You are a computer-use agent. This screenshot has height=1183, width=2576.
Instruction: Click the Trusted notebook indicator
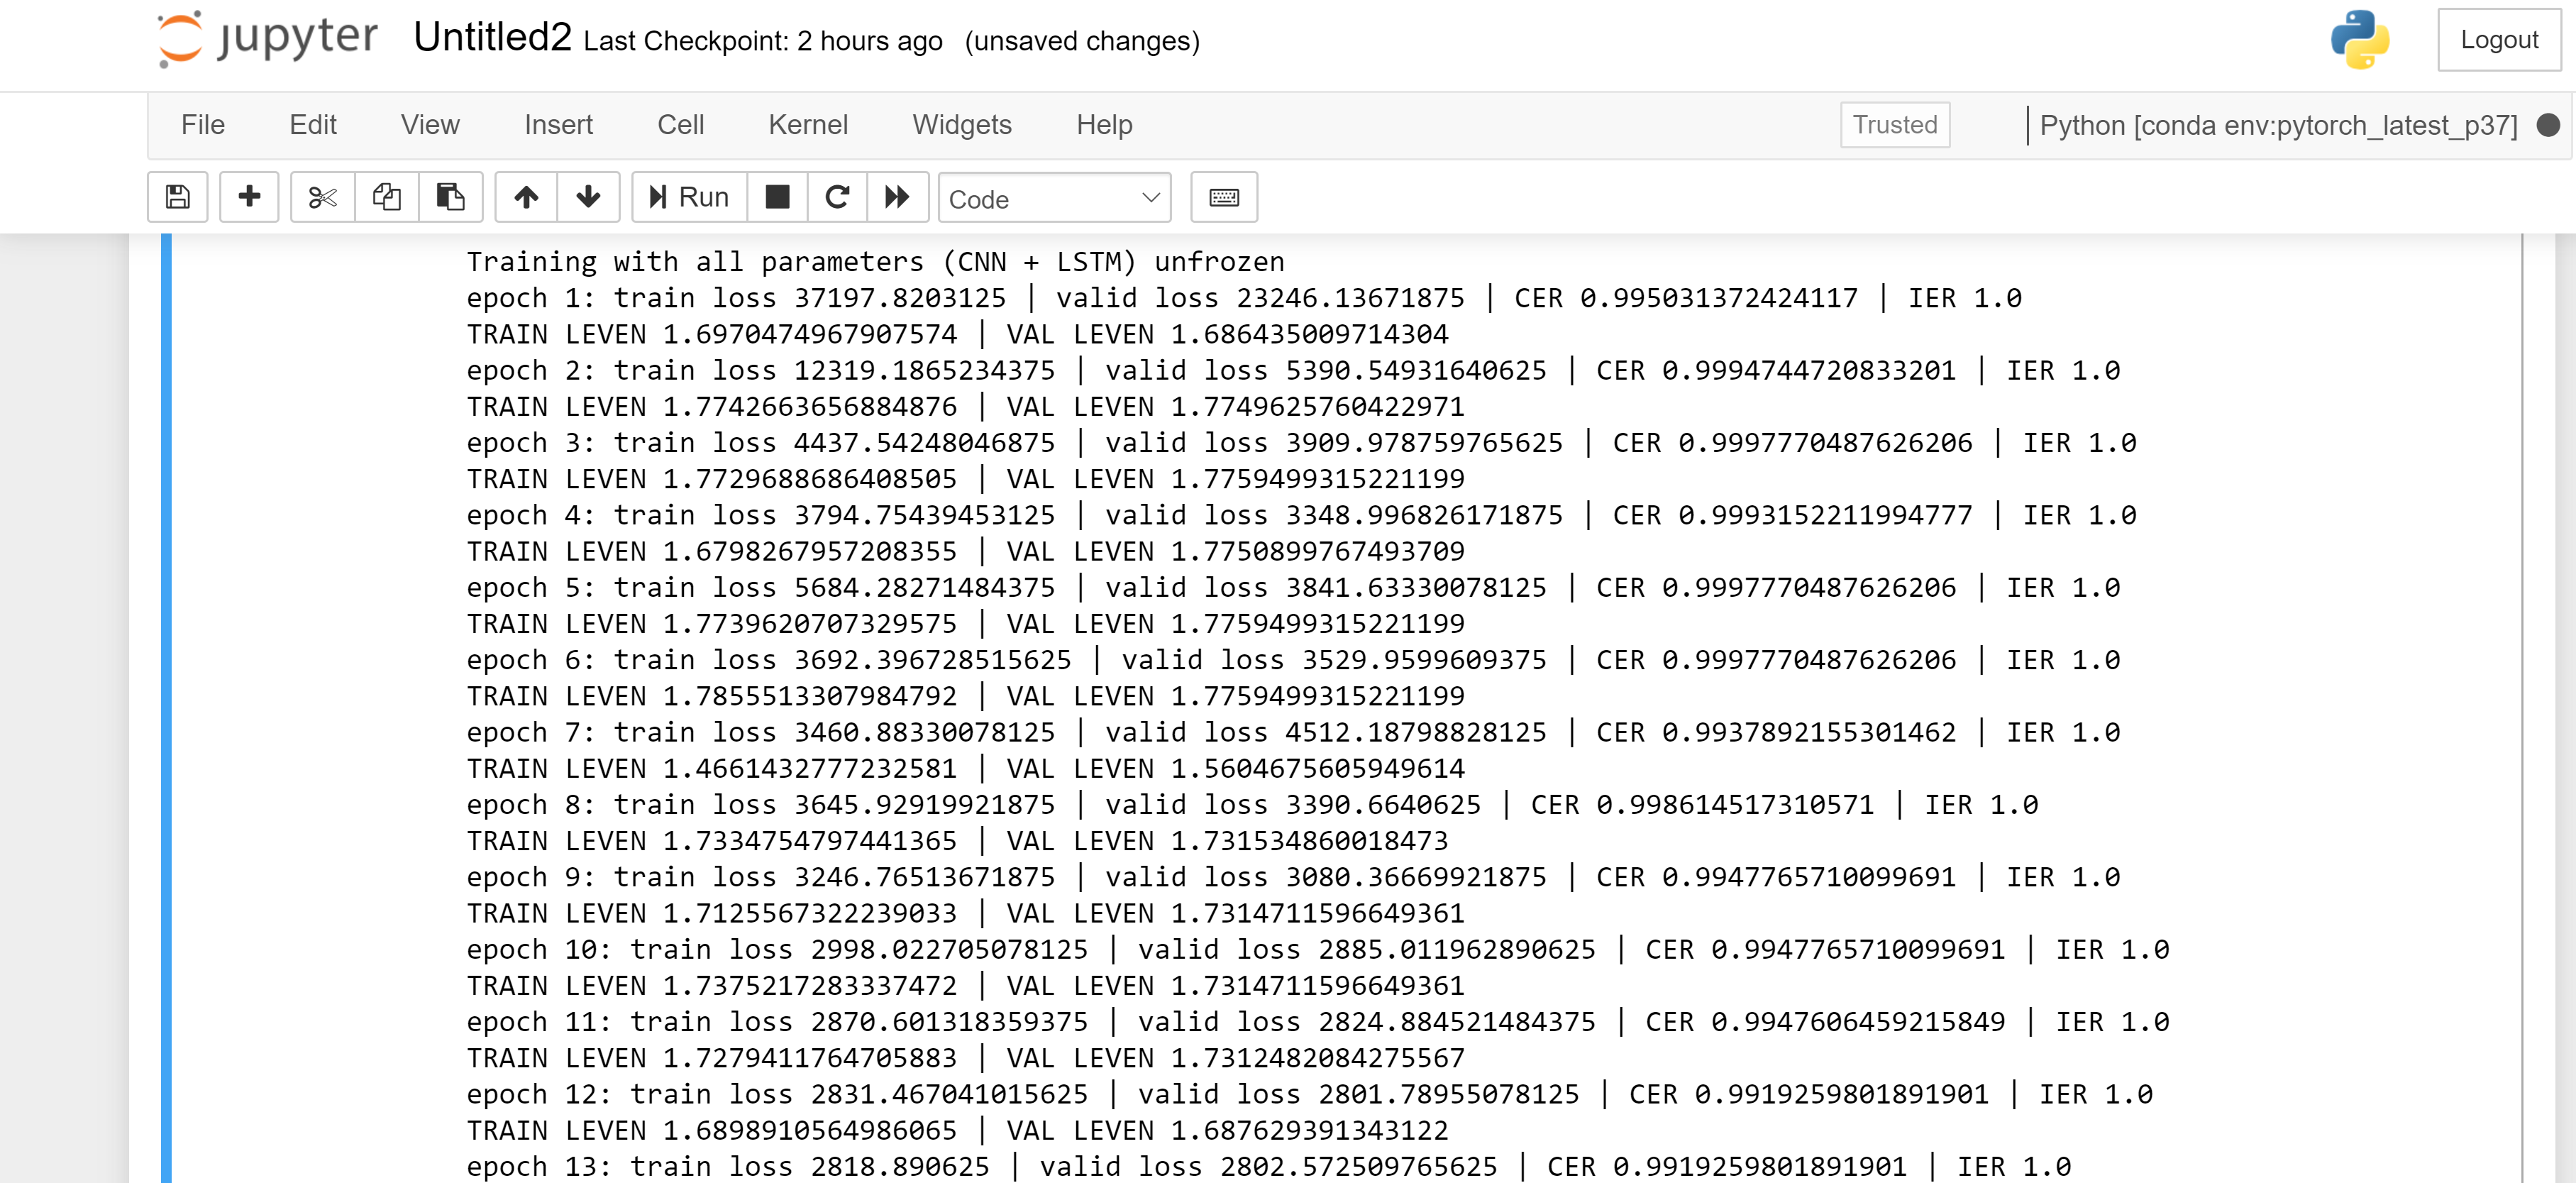(x=1894, y=125)
